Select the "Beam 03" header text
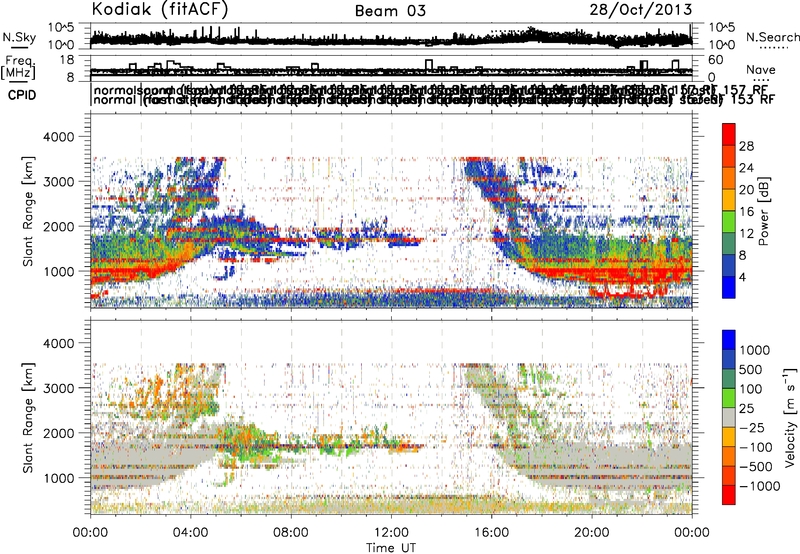 coord(390,11)
